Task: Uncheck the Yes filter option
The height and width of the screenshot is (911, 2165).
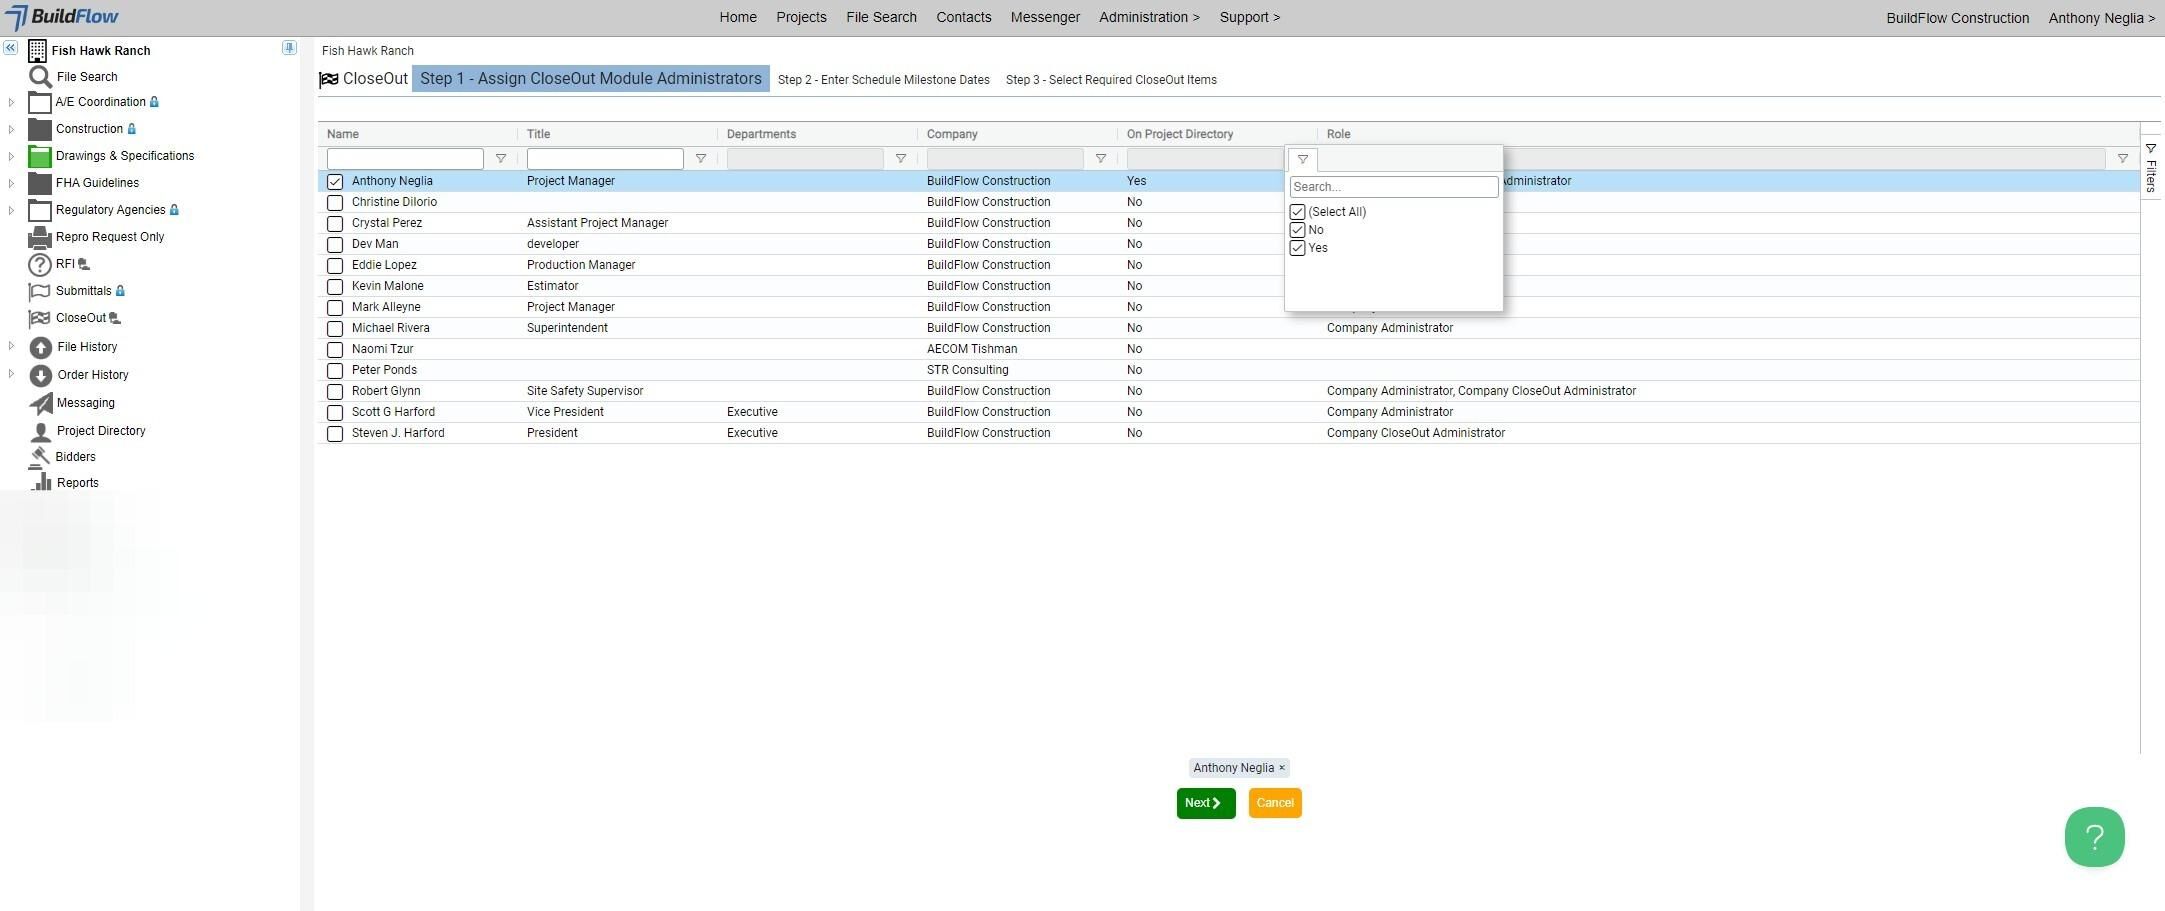Action: (x=1297, y=248)
